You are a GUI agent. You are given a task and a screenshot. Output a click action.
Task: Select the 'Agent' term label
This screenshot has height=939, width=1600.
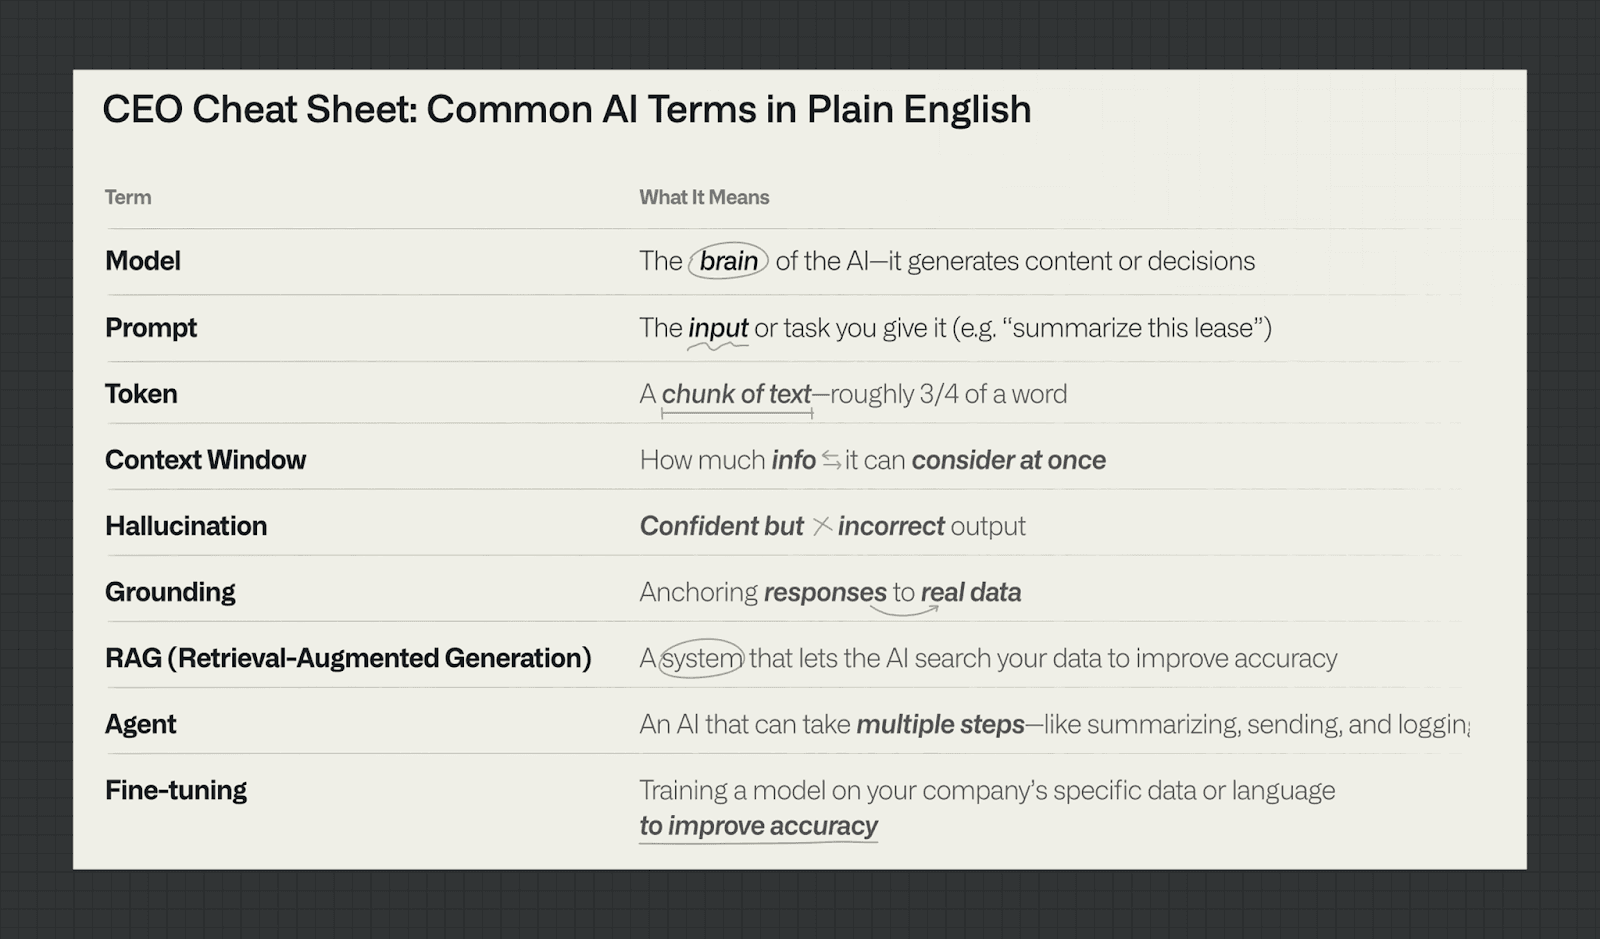coord(140,724)
